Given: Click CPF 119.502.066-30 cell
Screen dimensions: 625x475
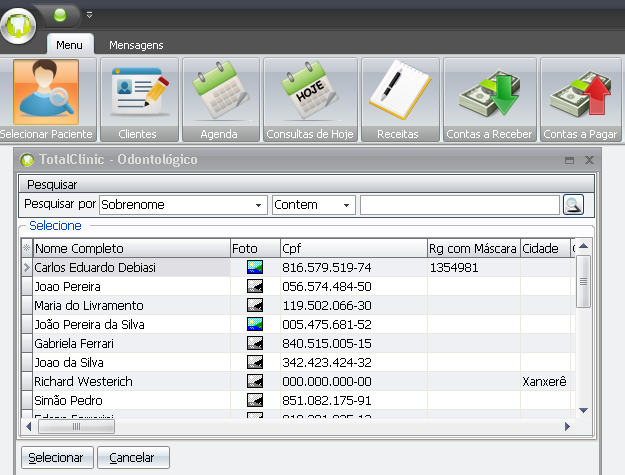Looking at the screenshot, I should (x=354, y=306).
